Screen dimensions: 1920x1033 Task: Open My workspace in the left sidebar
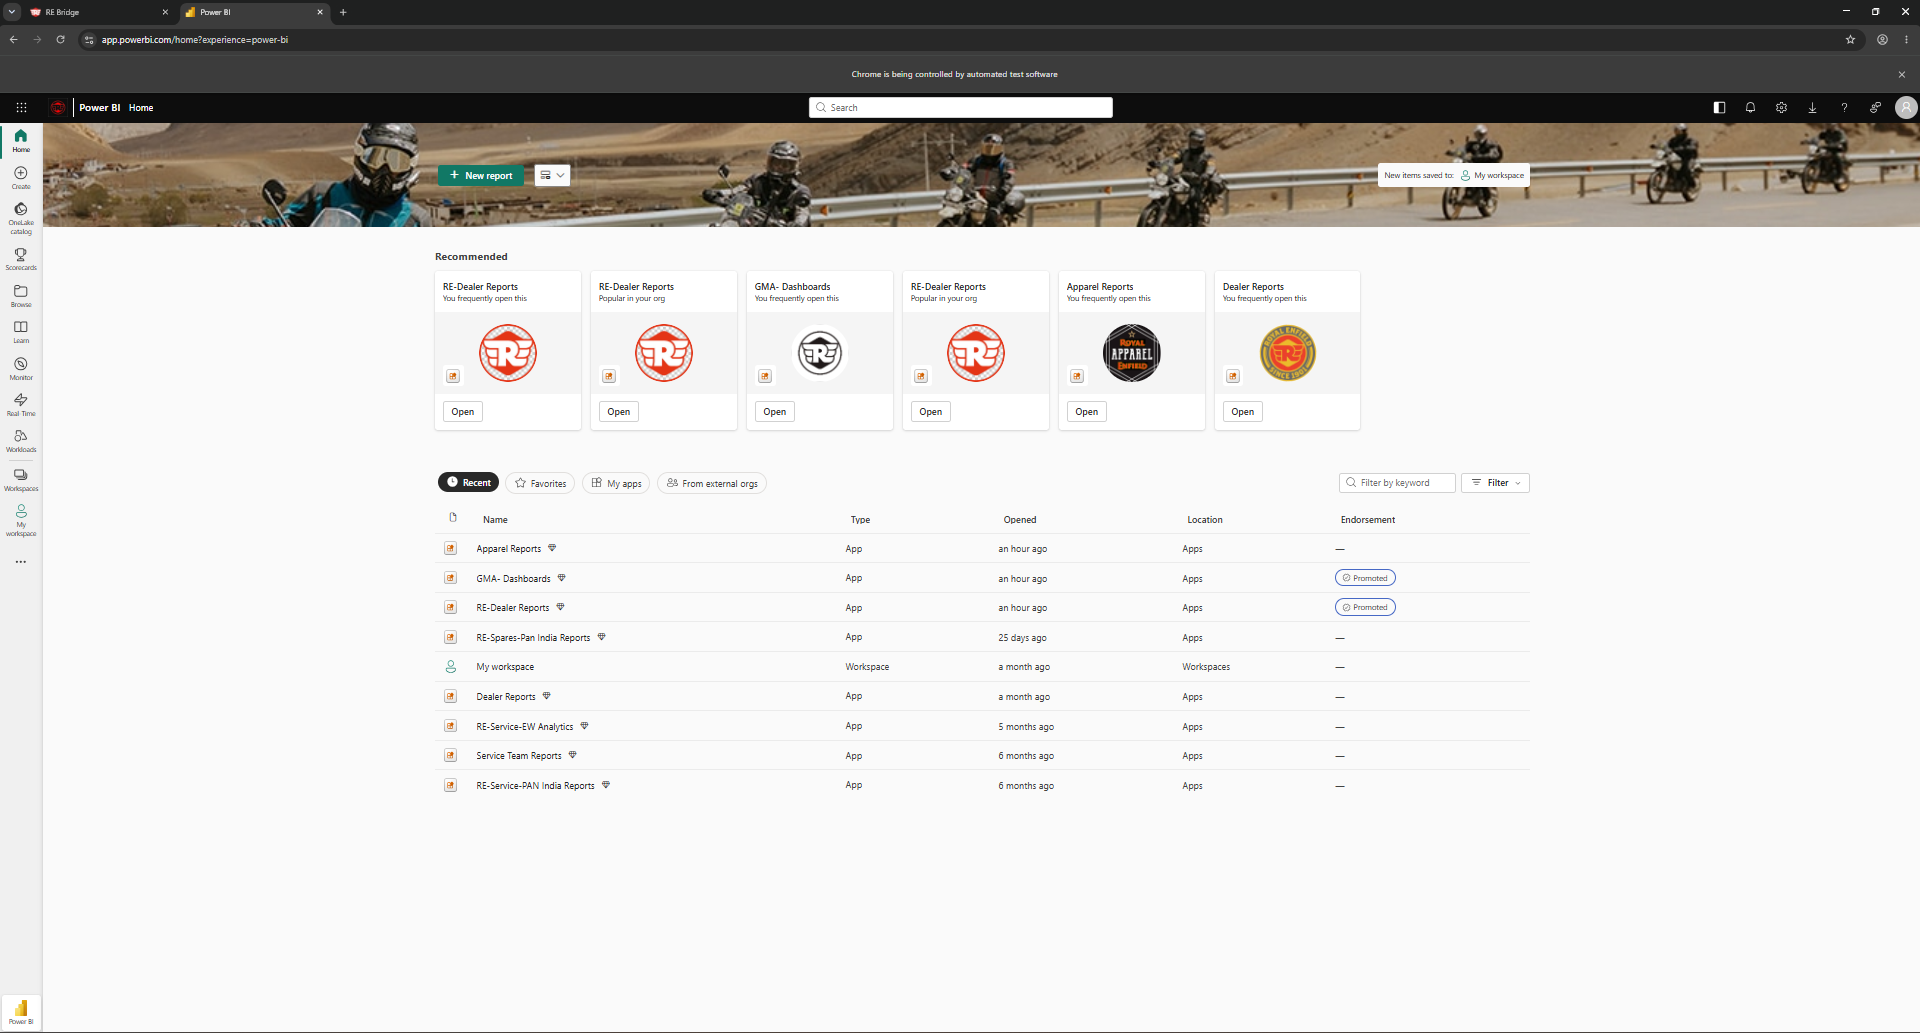click(x=21, y=521)
